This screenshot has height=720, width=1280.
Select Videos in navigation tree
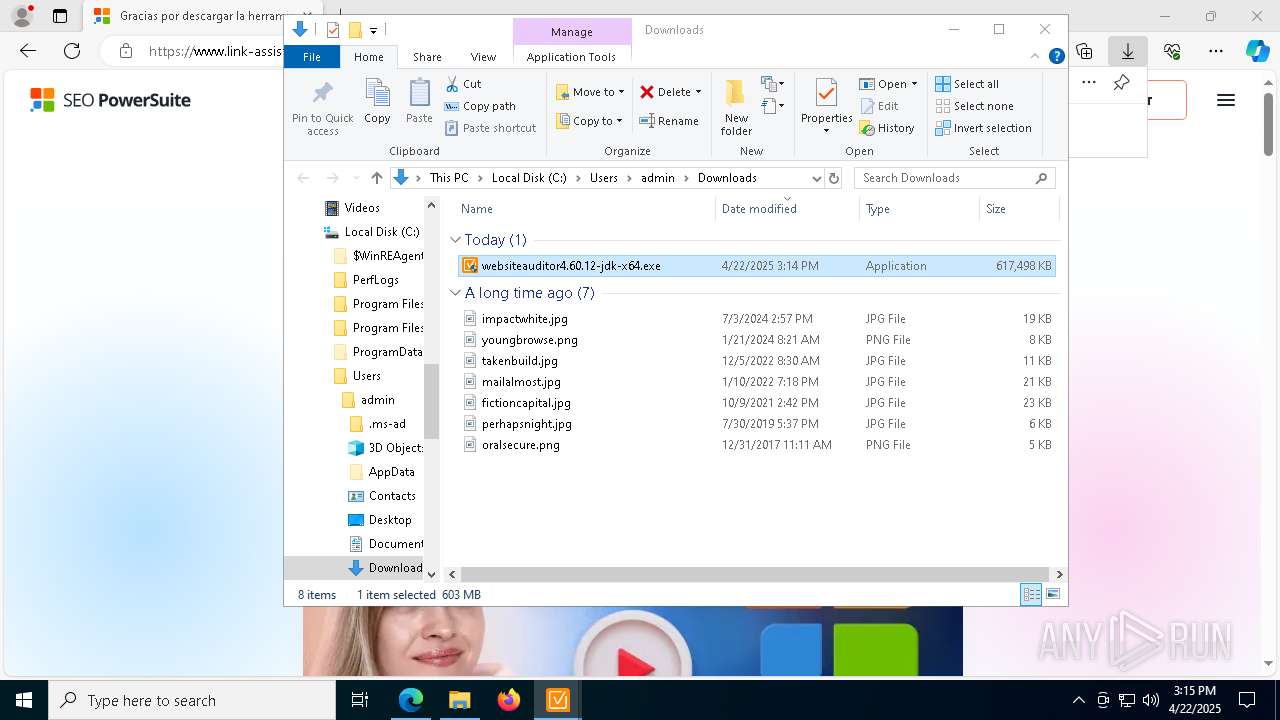pos(353,208)
